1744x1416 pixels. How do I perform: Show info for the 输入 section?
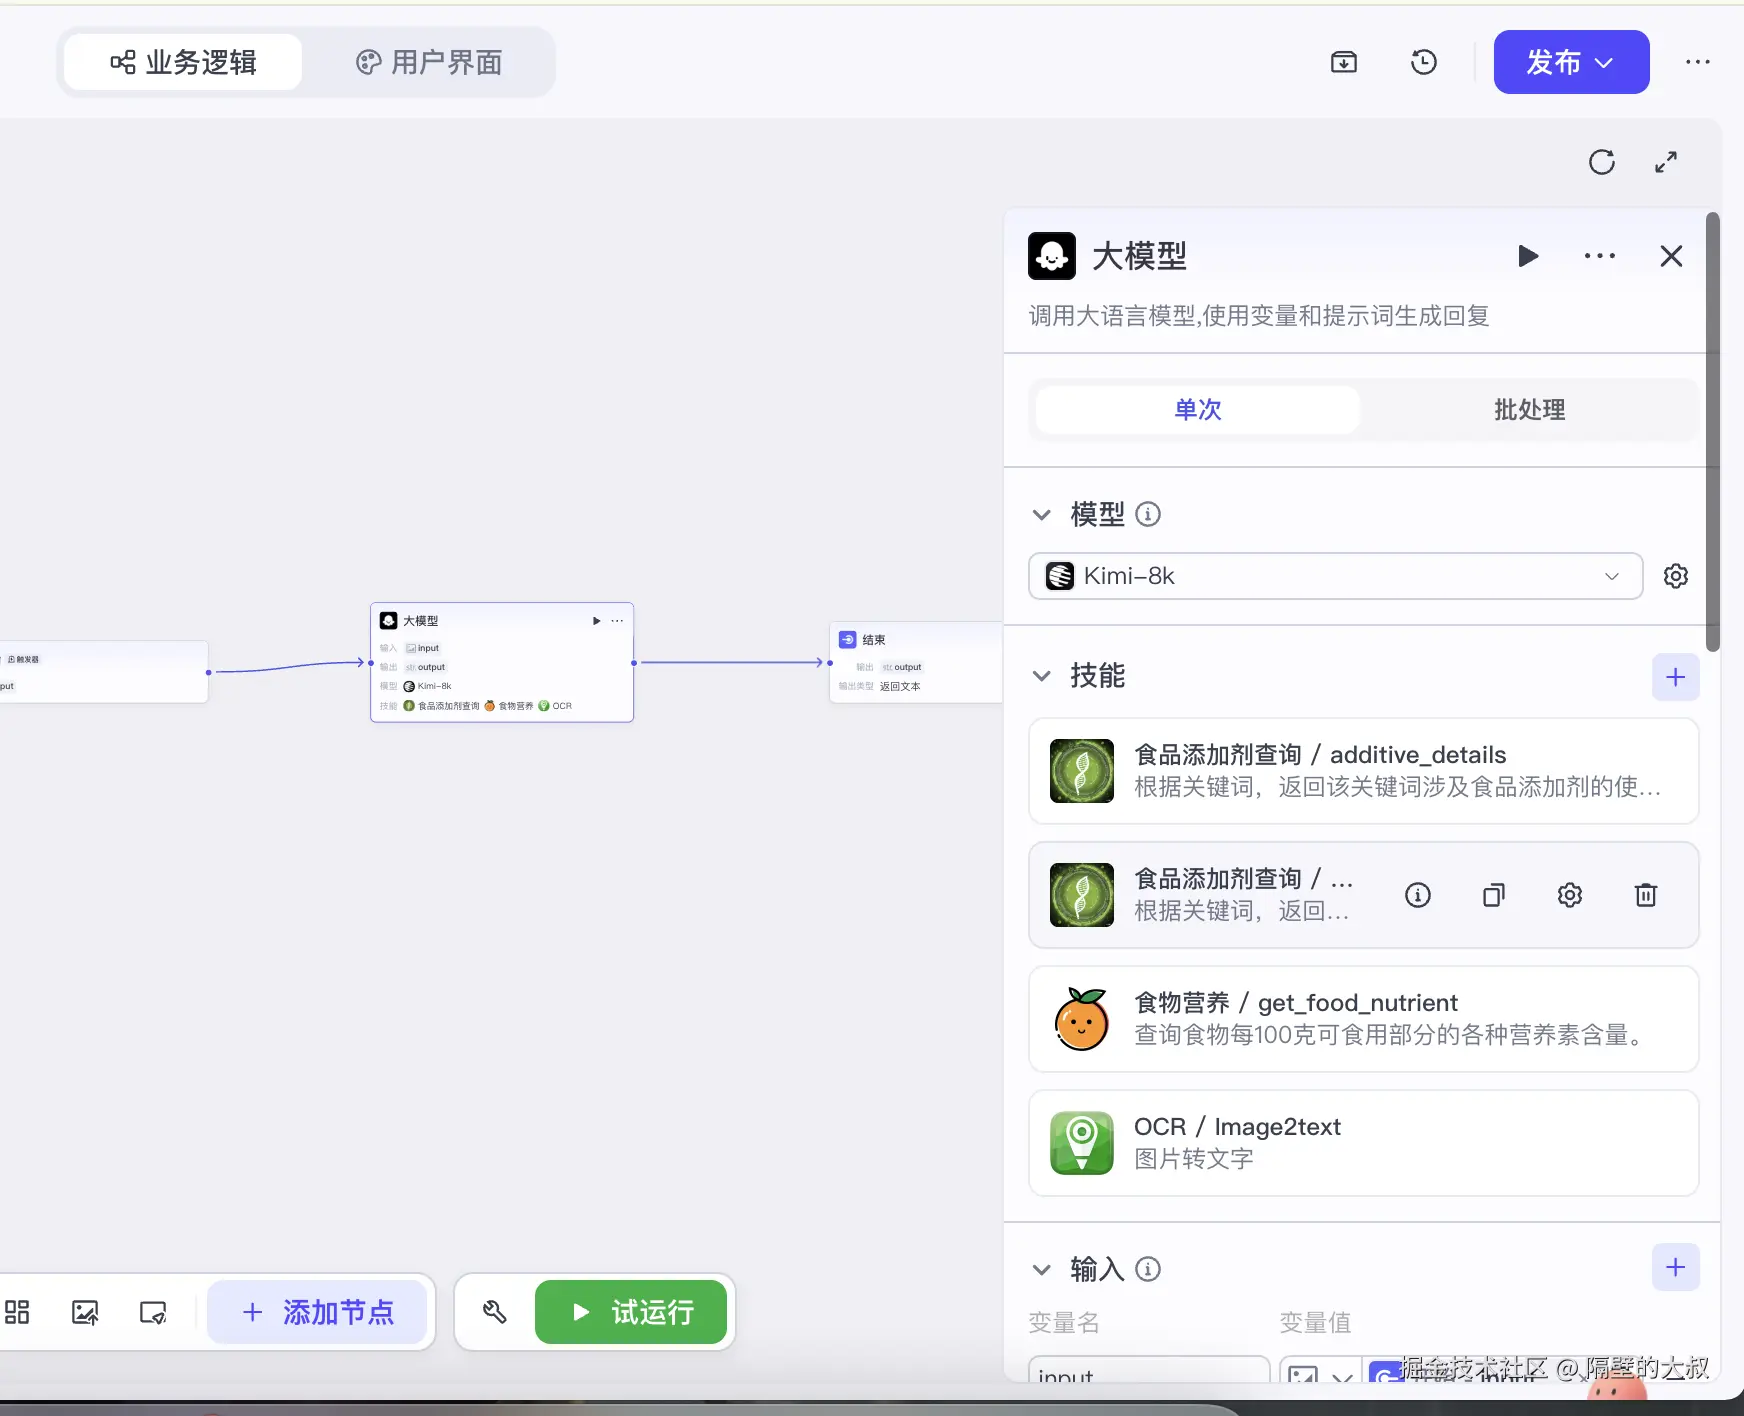click(1148, 1270)
